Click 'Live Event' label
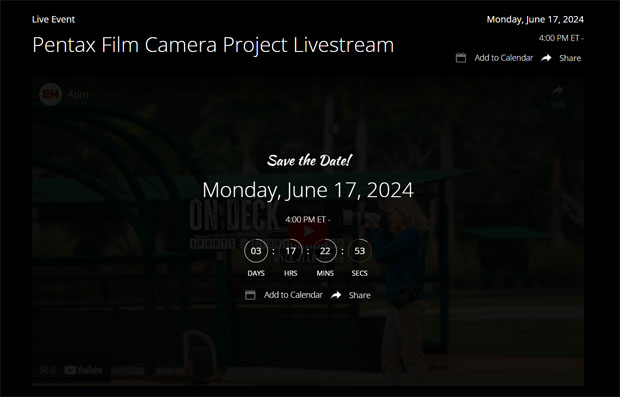The width and height of the screenshot is (620, 397). (x=53, y=19)
